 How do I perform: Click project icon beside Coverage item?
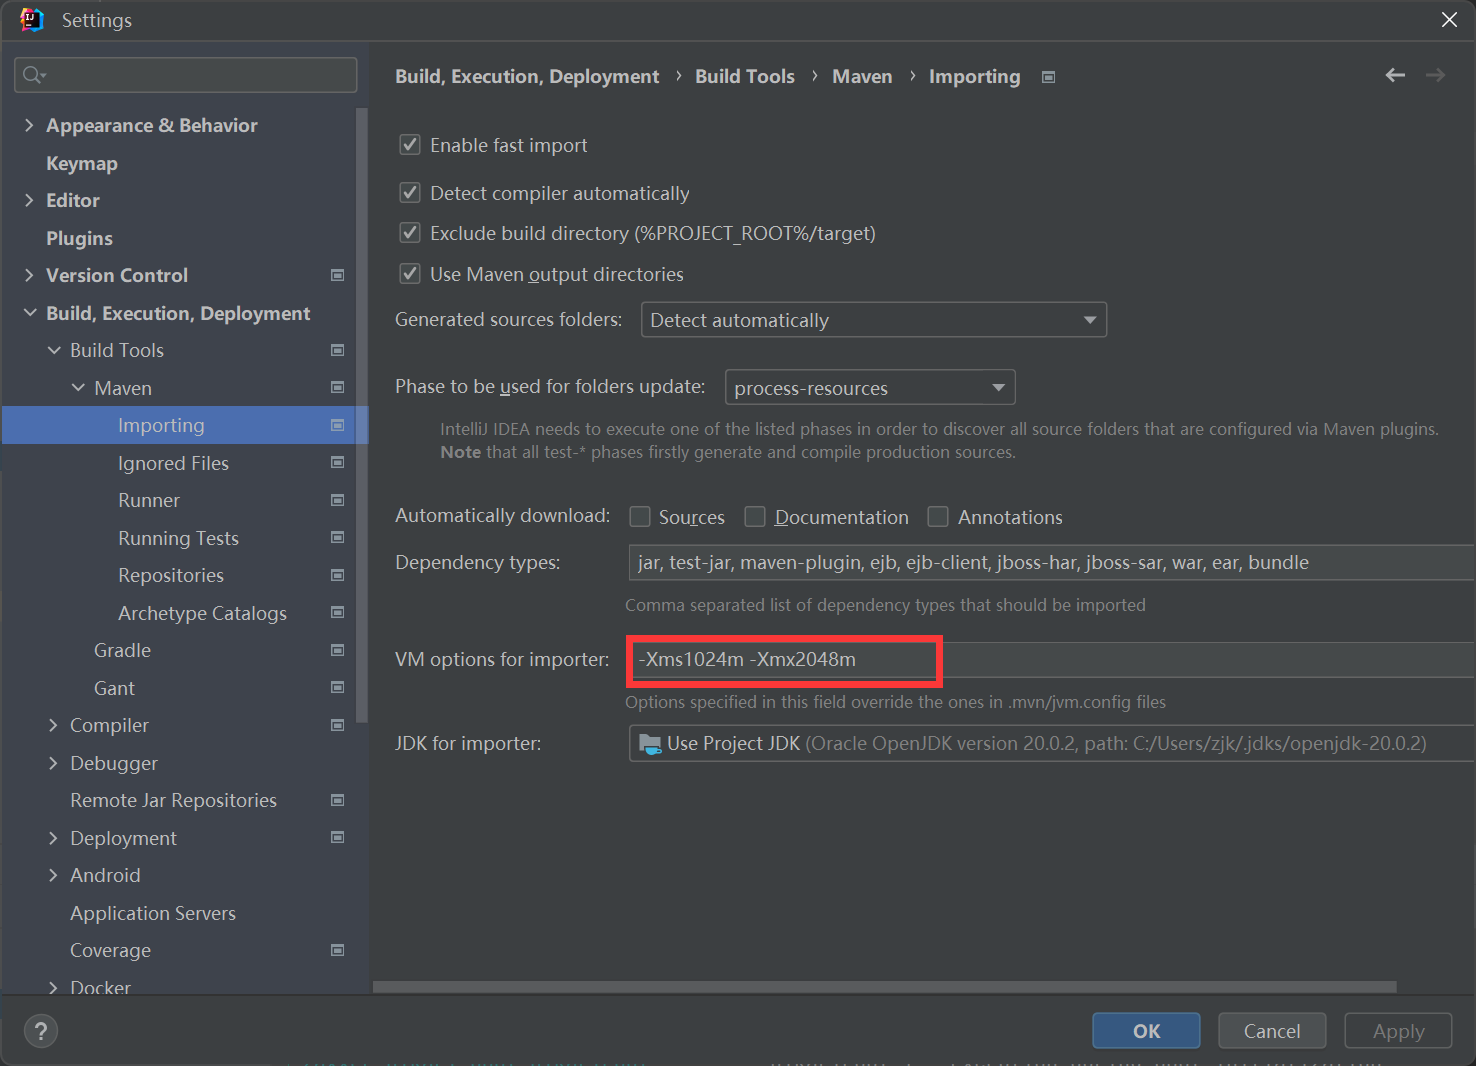(x=338, y=950)
